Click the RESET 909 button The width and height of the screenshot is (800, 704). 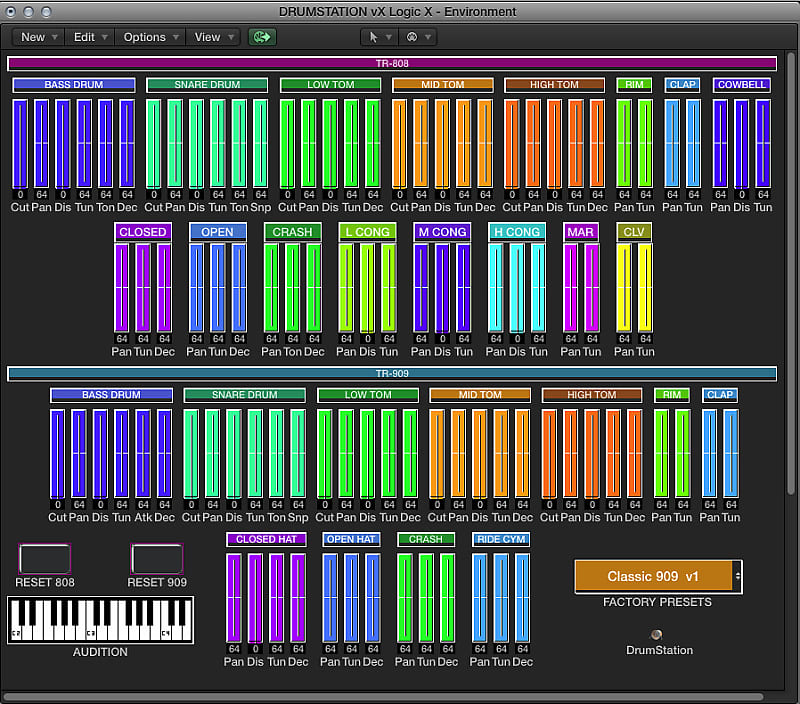(156, 560)
